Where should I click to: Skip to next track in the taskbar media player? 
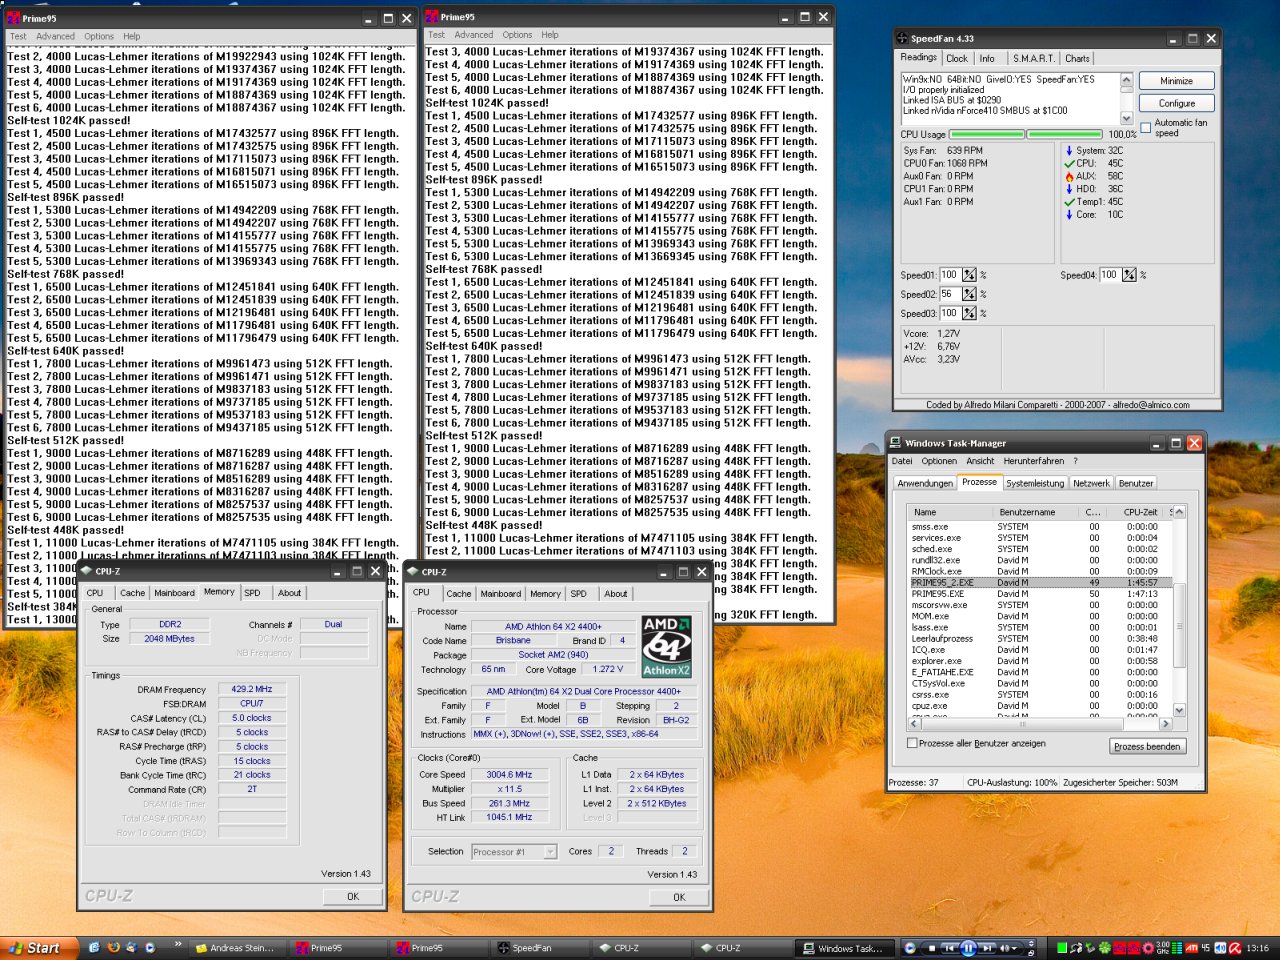tap(987, 948)
